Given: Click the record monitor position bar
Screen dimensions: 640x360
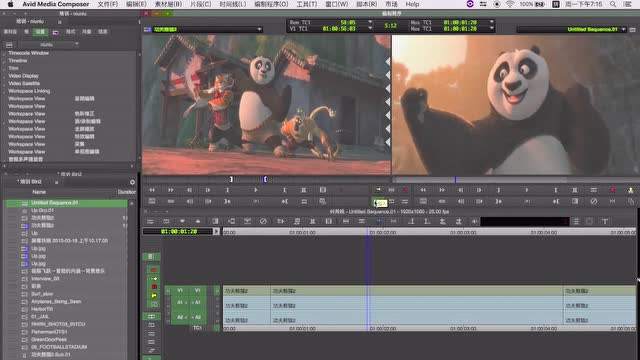Looking at the screenshot, I should coord(516,180).
